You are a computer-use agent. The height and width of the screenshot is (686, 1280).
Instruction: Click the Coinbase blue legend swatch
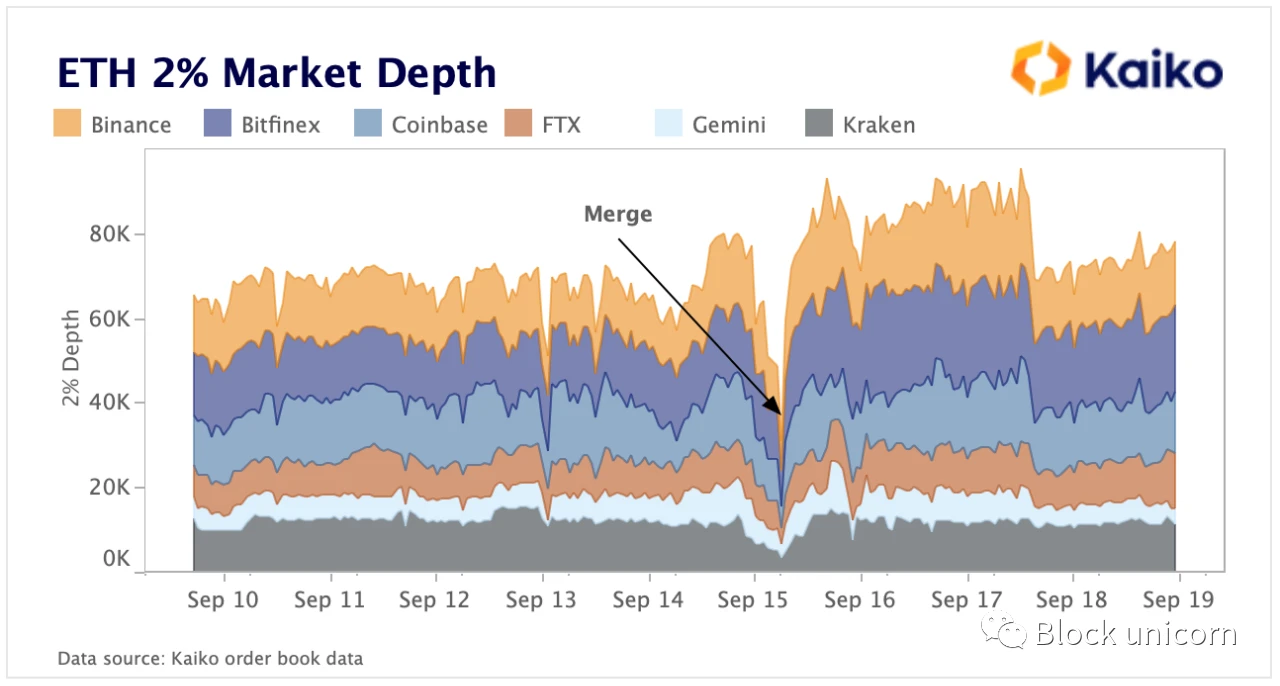tap(368, 124)
